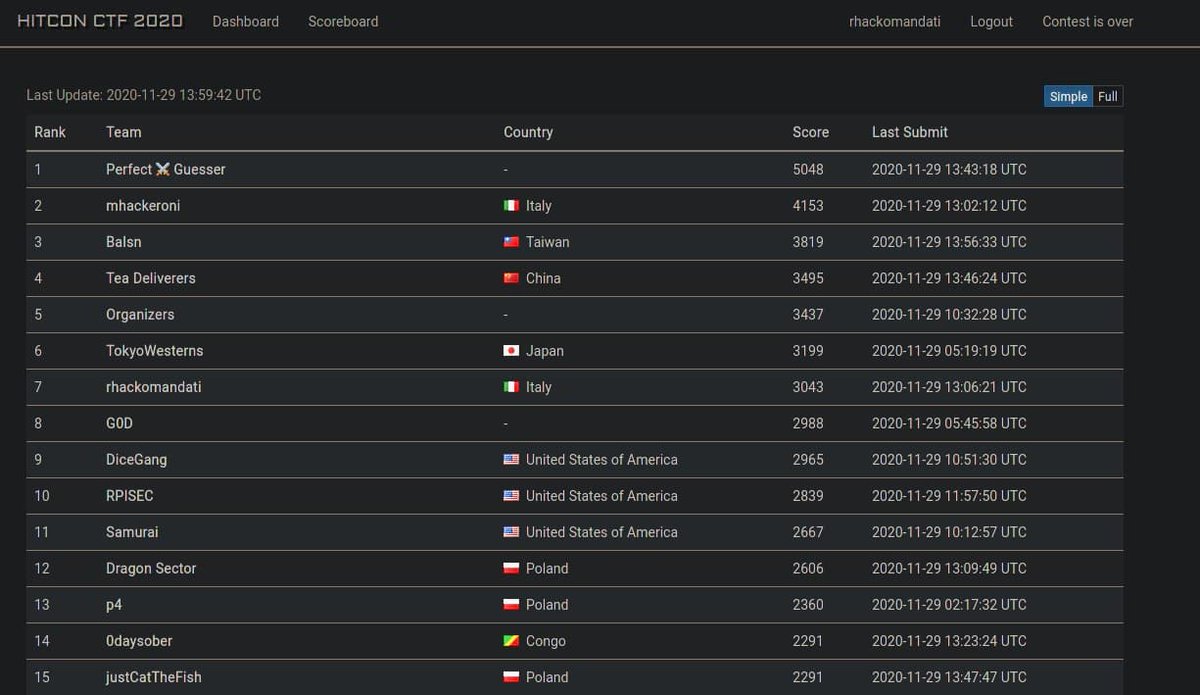This screenshot has height=695, width=1200.
Task: Click the Taiwan flag in Balsn row
Action: (x=511, y=242)
